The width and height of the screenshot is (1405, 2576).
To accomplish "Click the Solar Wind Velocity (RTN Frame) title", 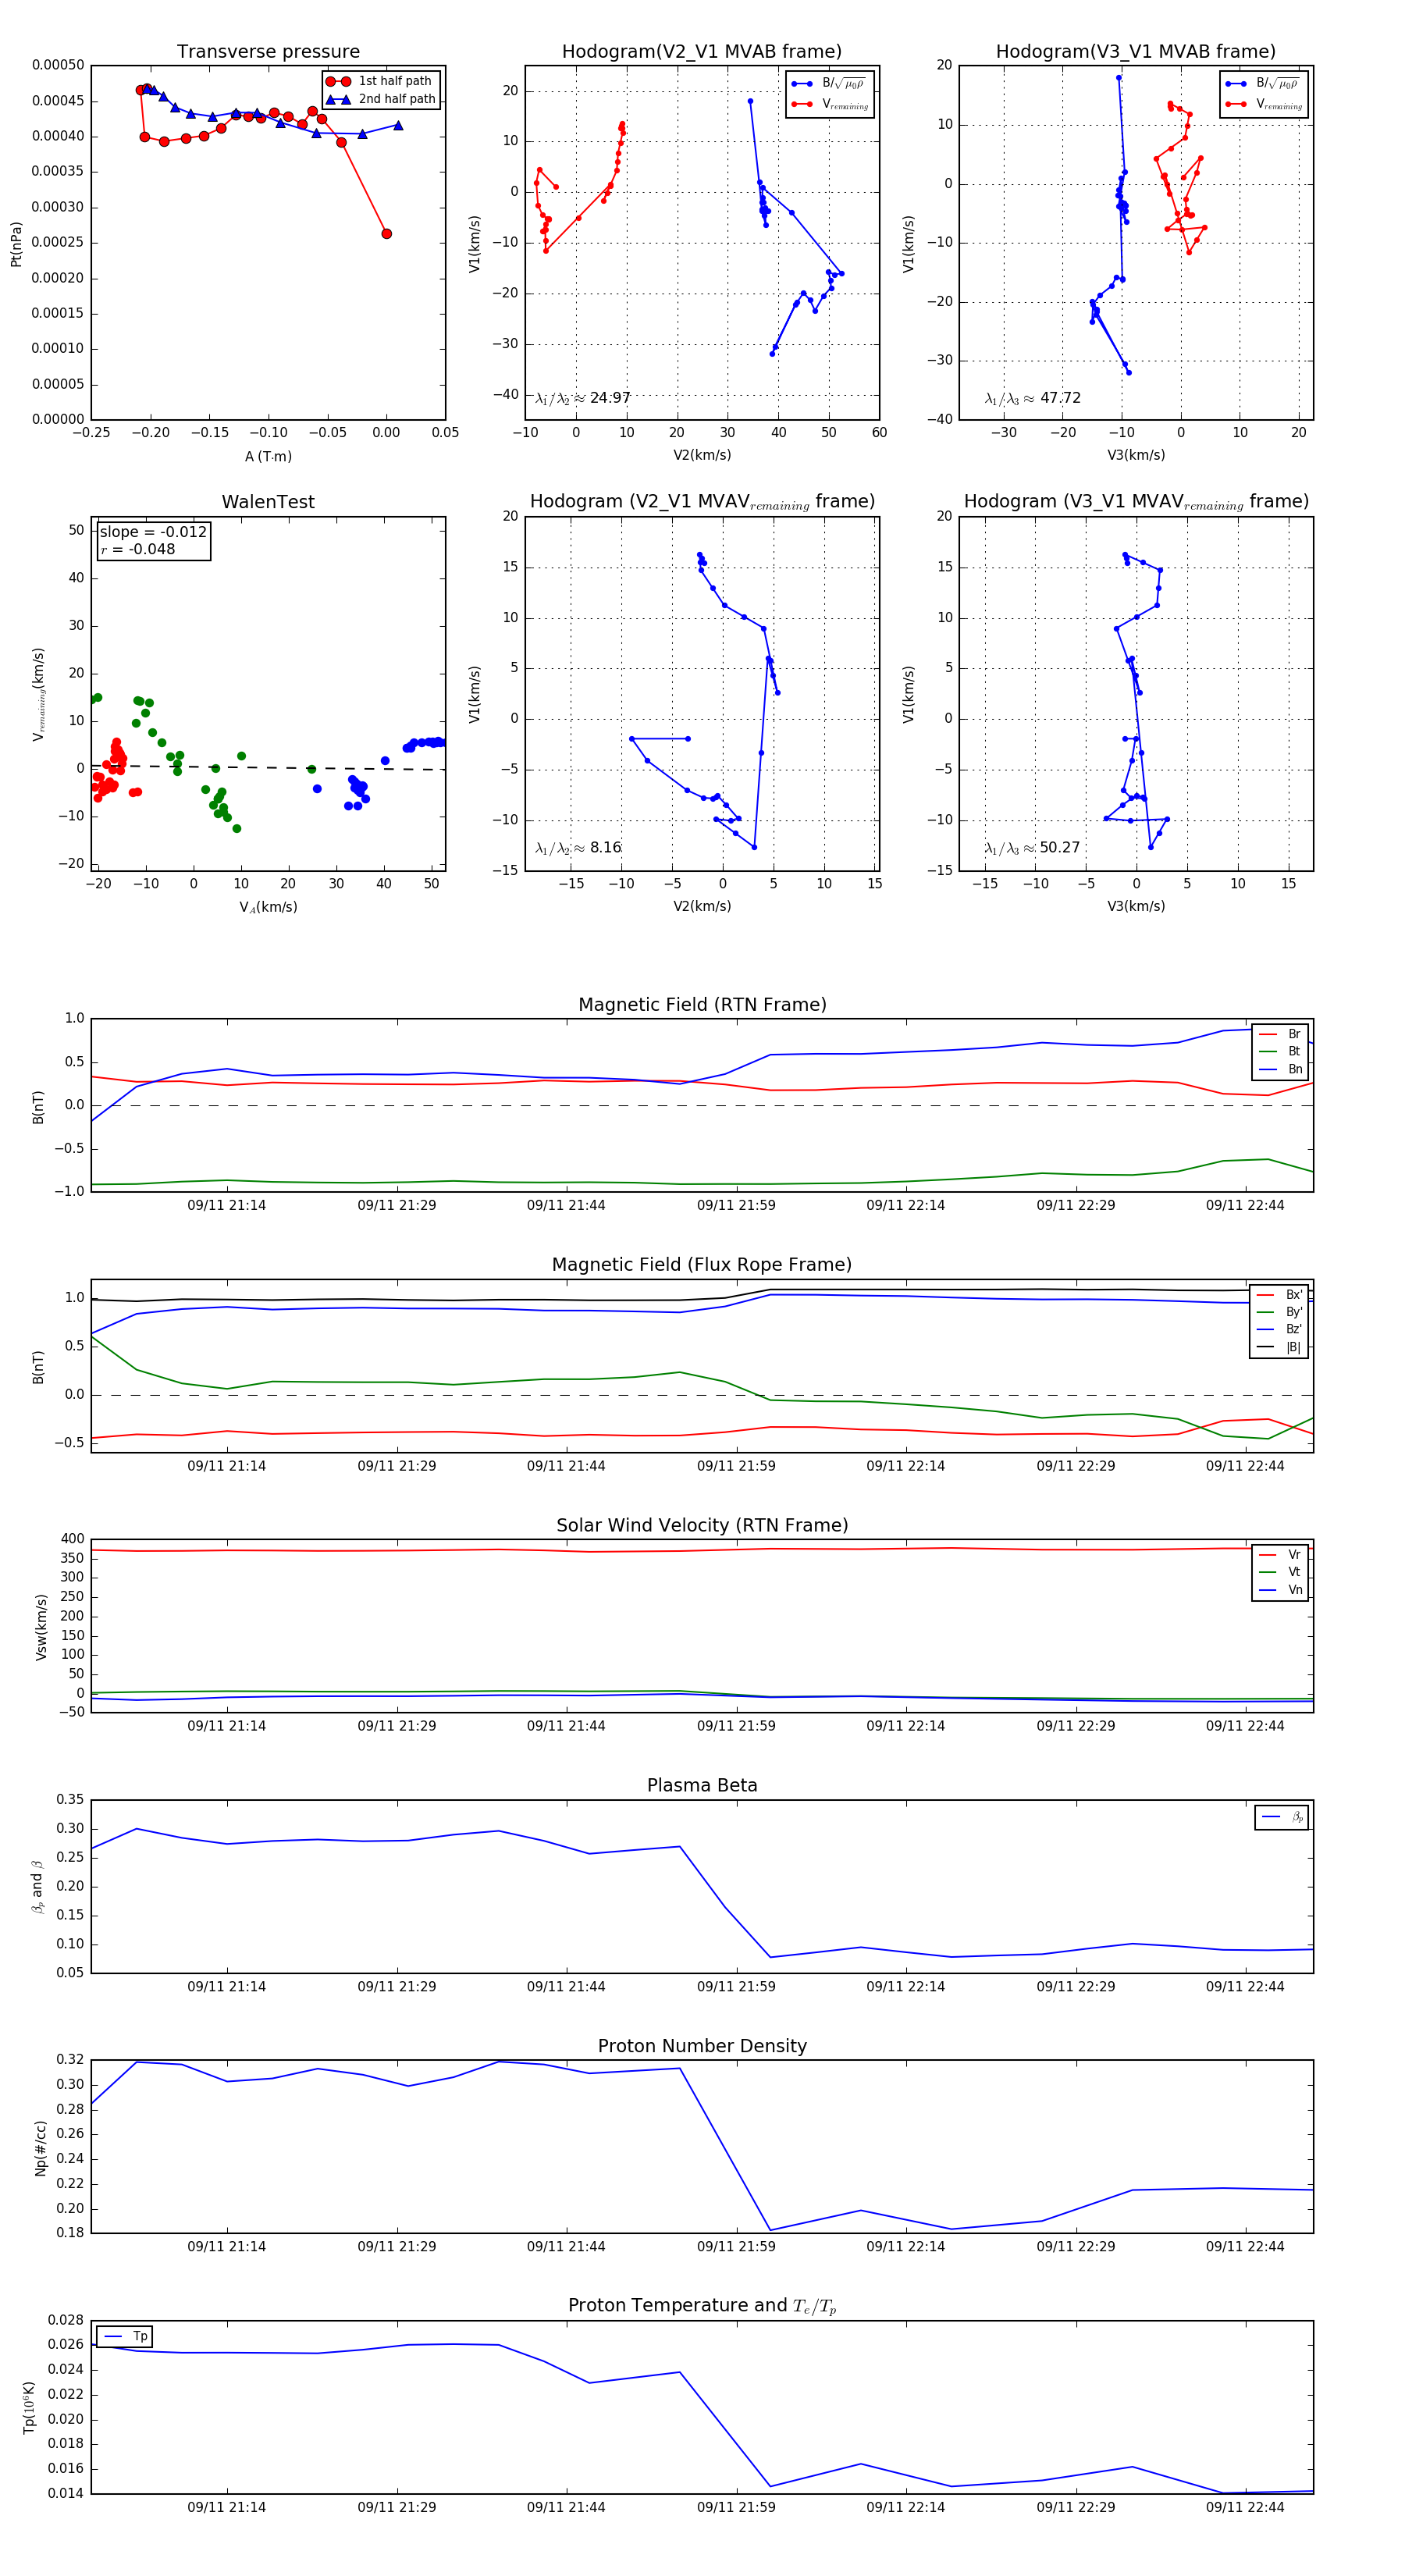I will click(702, 1525).
